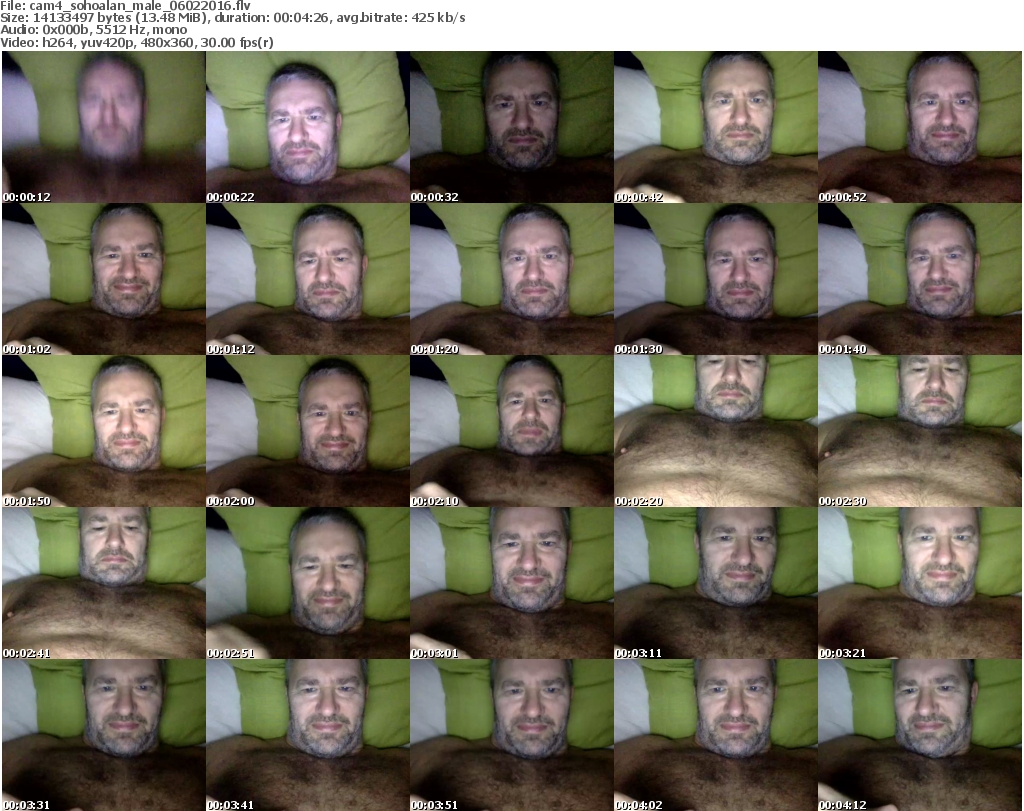Viewport: 1024px width, 811px height.
Task: View the frame labeled 00:03:41
Action: [308, 735]
